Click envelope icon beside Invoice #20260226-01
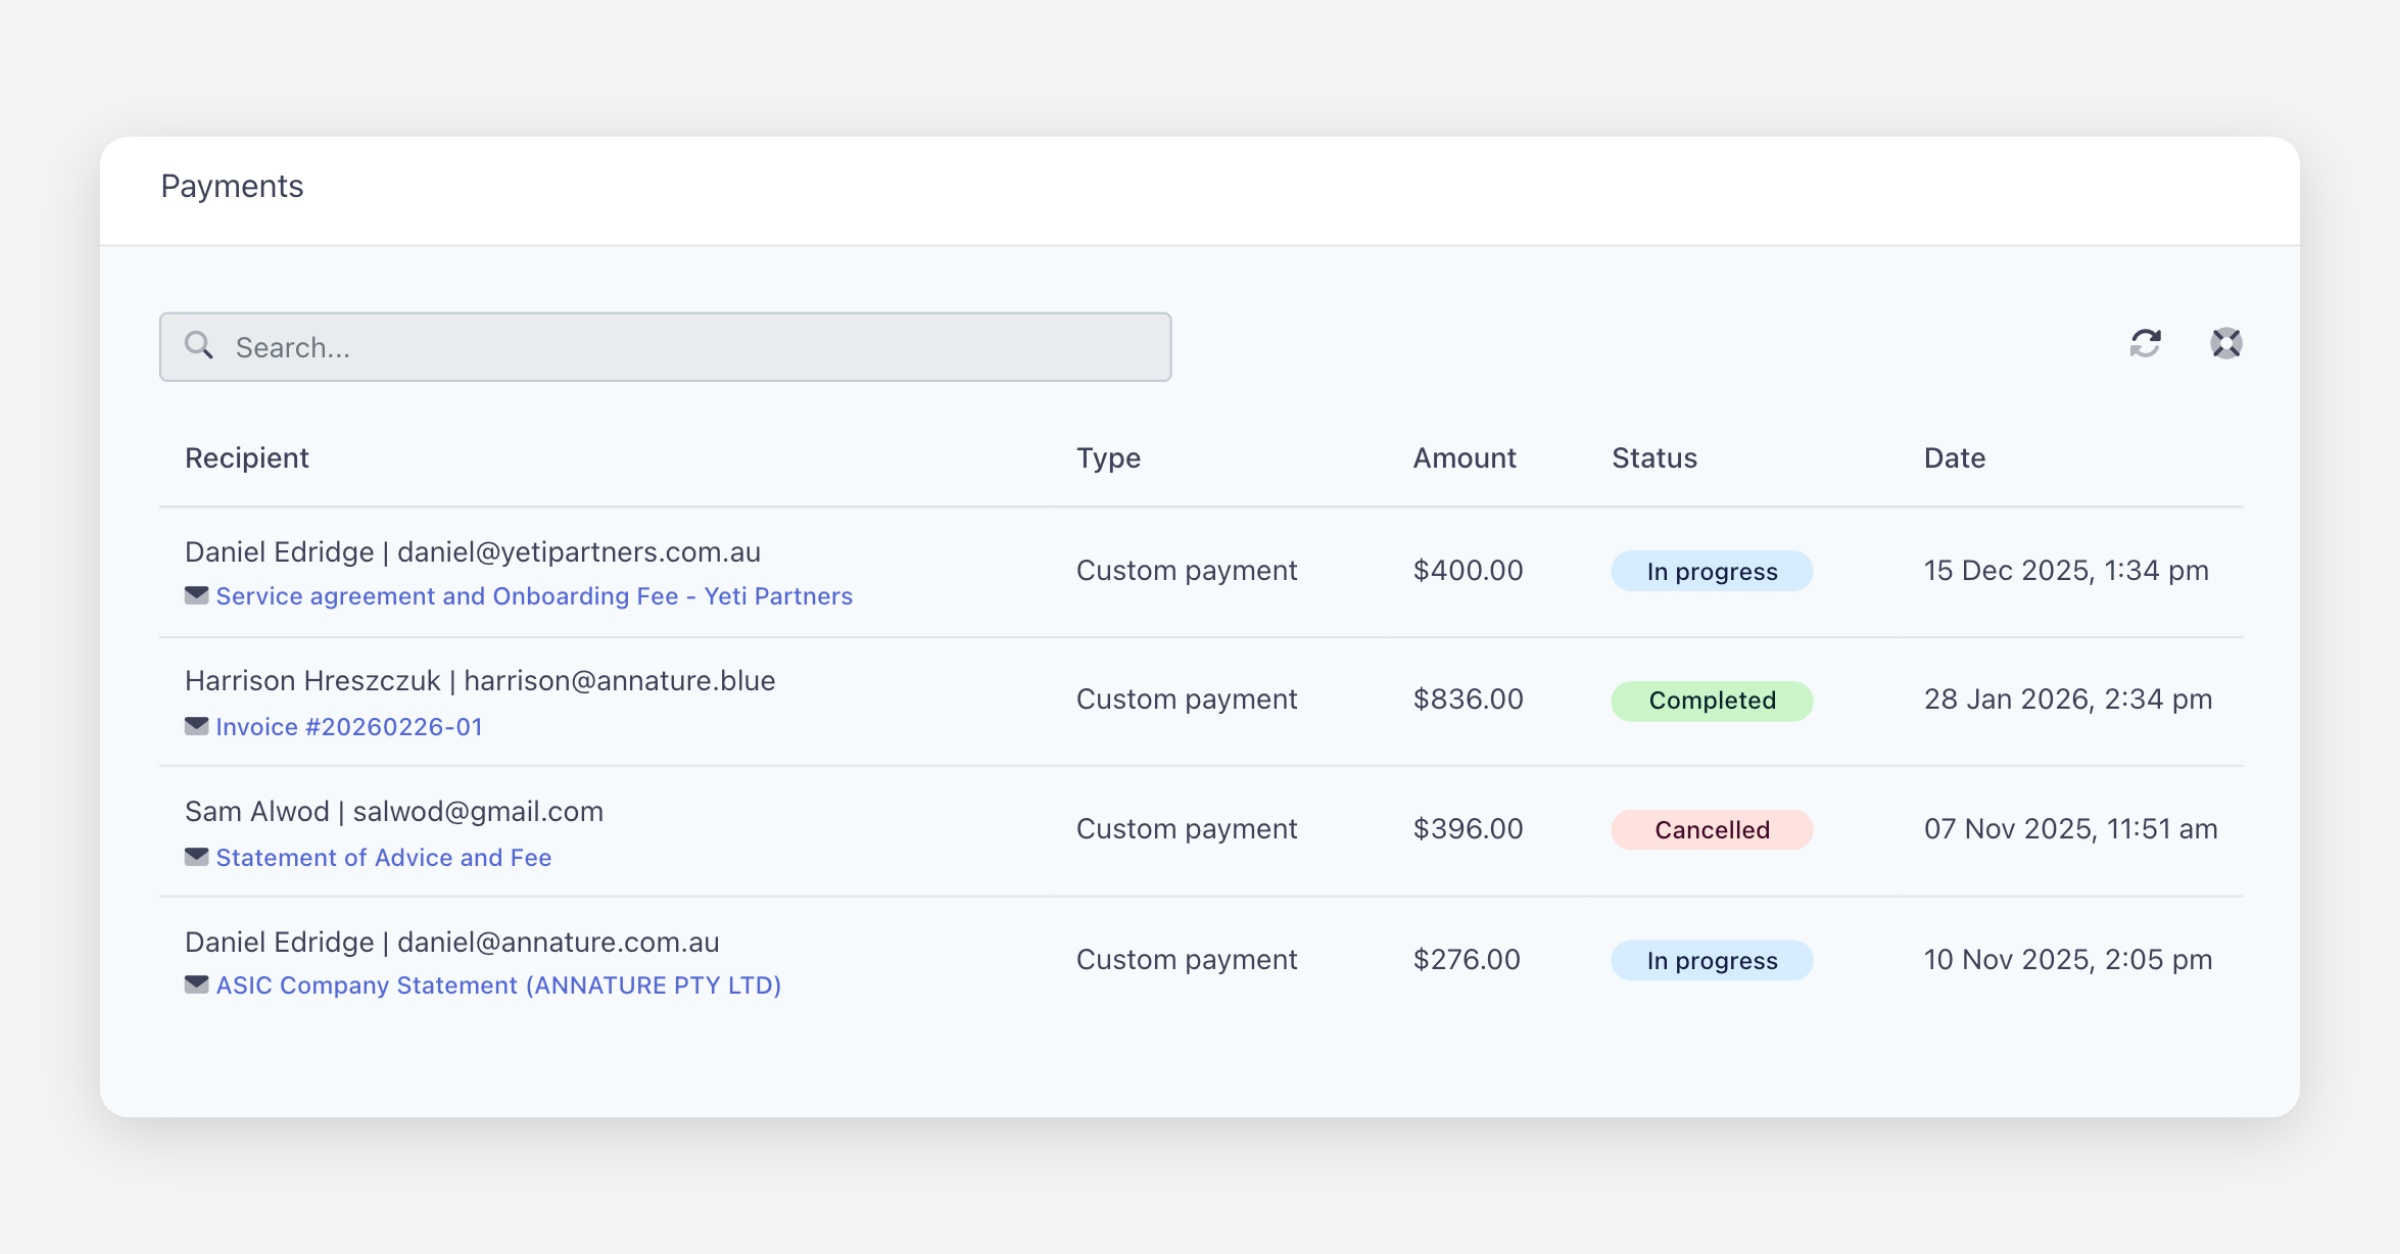The height and width of the screenshot is (1254, 2400). click(x=197, y=726)
